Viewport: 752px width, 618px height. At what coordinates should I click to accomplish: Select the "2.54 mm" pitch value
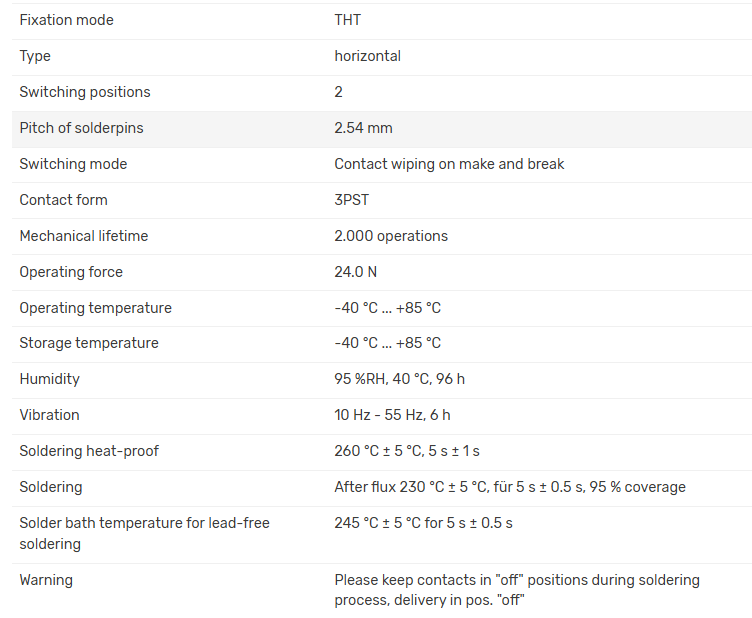click(x=363, y=128)
